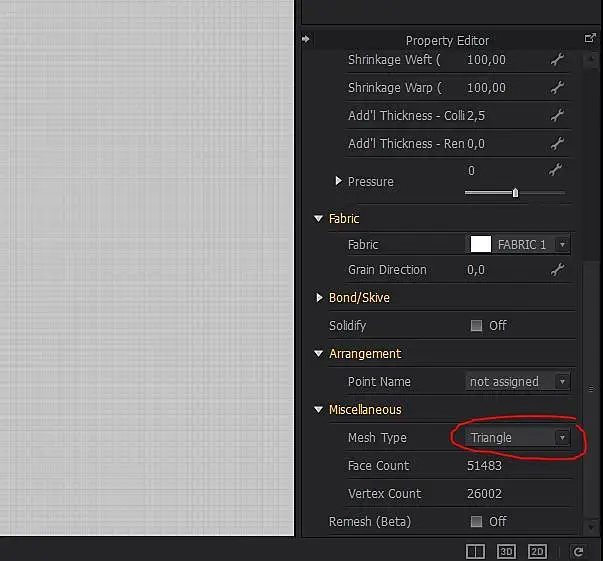Viewport: 603px width, 561px height.
Task: Click the wrench icon for Pressure
Action: pyautogui.click(x=555, y=170)
